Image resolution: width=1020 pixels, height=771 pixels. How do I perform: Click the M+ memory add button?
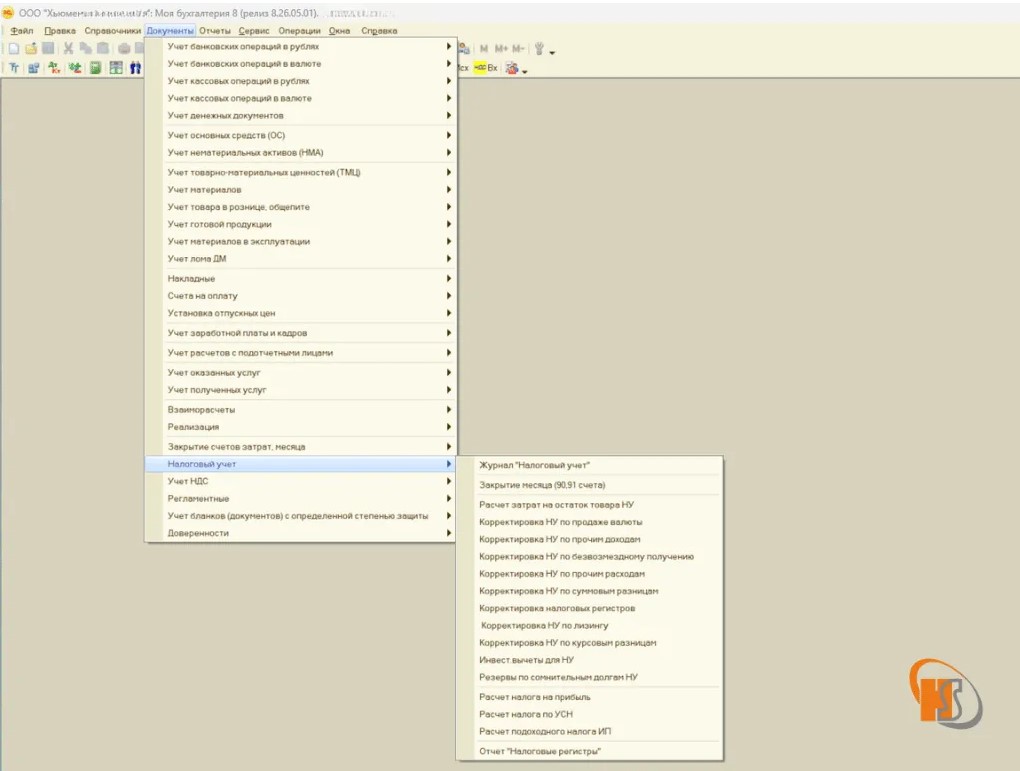501,49
